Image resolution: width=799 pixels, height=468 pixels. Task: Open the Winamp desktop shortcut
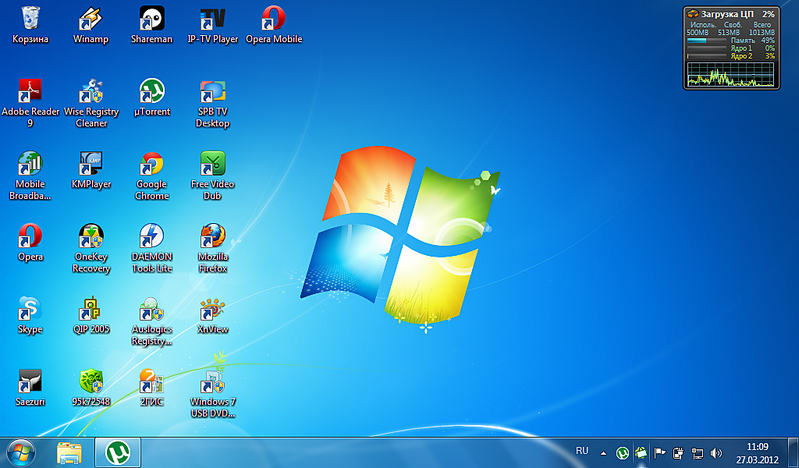click(x=90, y=20)
